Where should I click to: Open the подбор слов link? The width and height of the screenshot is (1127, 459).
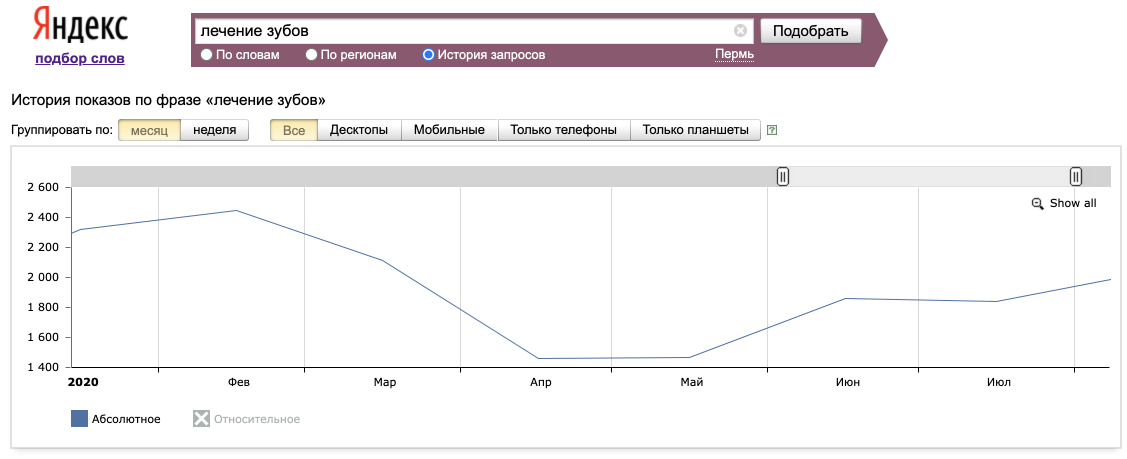tap(80, 58)
